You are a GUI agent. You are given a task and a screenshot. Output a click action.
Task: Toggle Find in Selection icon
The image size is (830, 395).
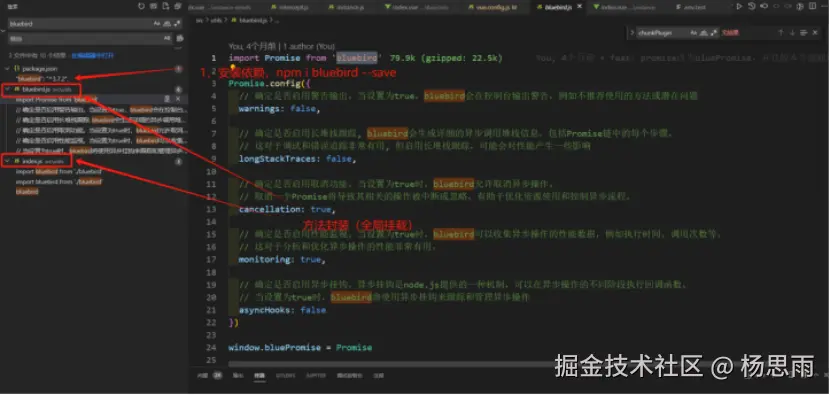click(x=804, y=33)
